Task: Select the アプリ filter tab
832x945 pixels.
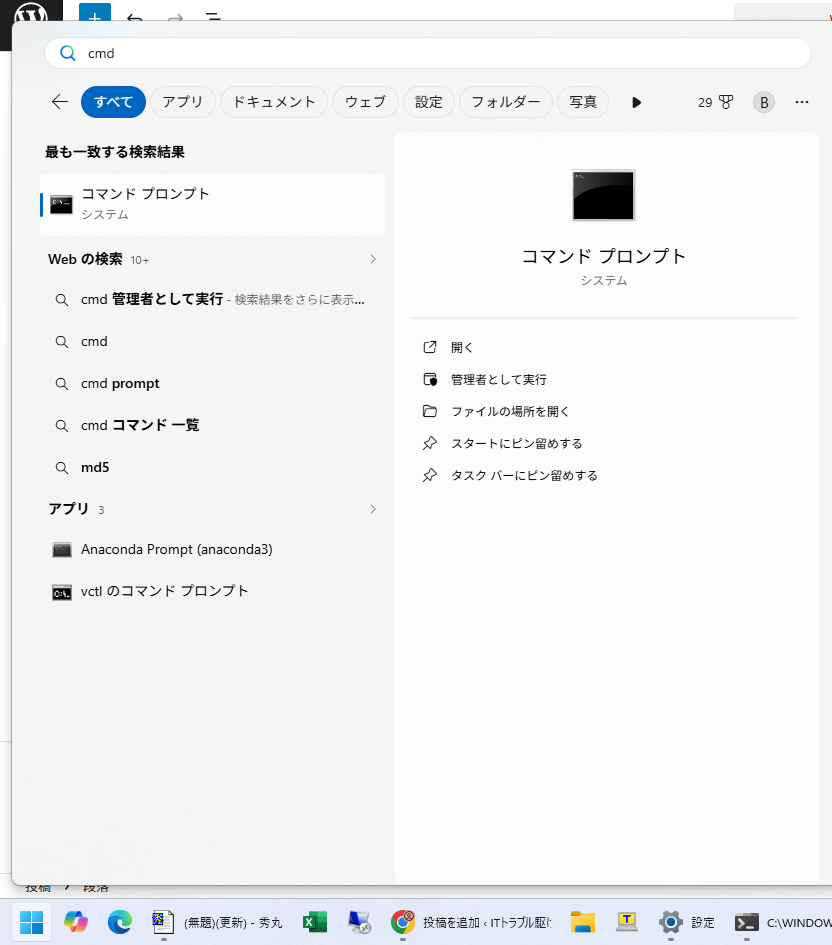Action: pyautogui.click(x=182, y=102)
